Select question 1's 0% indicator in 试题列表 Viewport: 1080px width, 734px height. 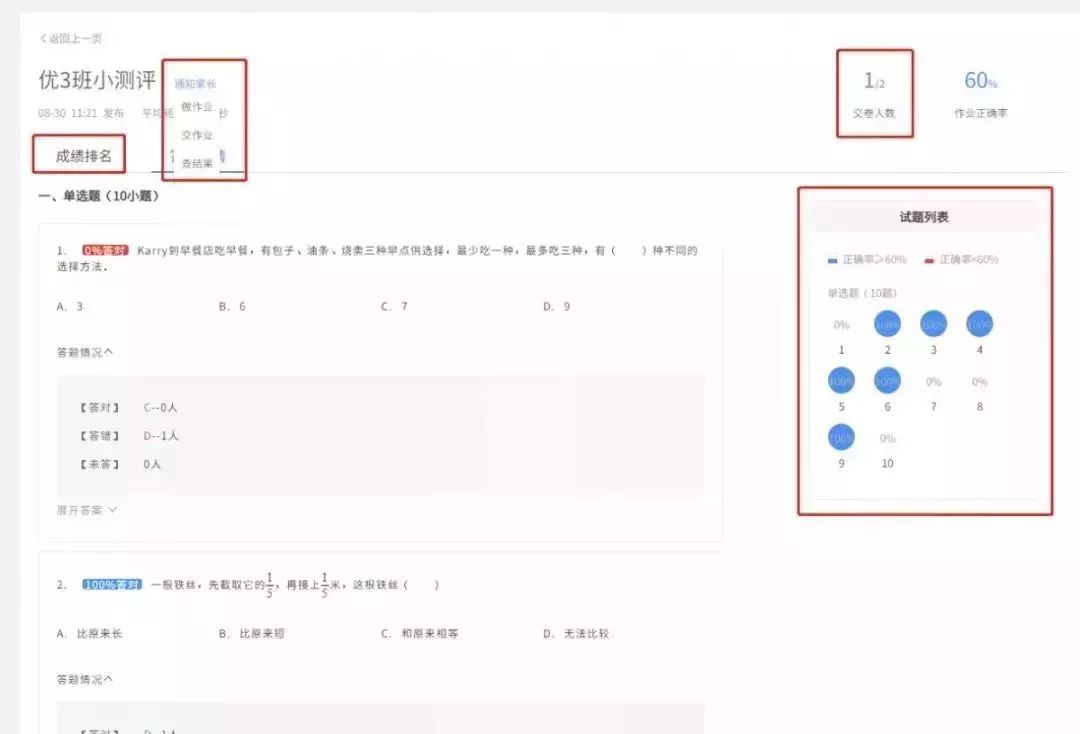[841, 325]
